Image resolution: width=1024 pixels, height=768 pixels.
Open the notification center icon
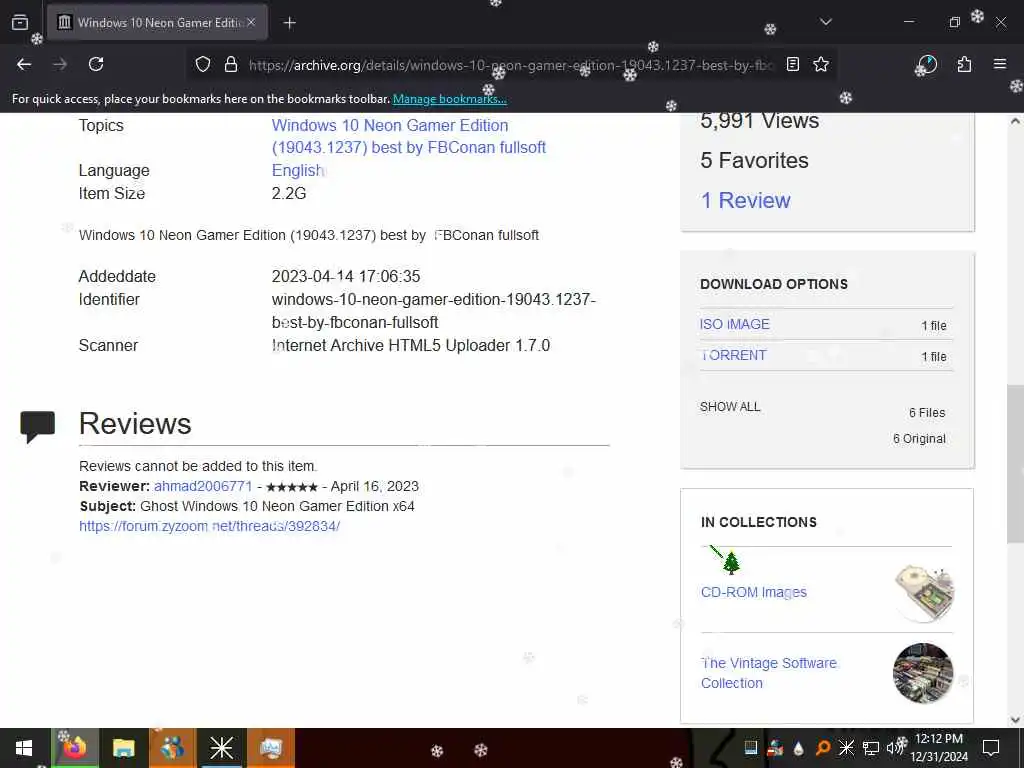[x=991, y=748]
